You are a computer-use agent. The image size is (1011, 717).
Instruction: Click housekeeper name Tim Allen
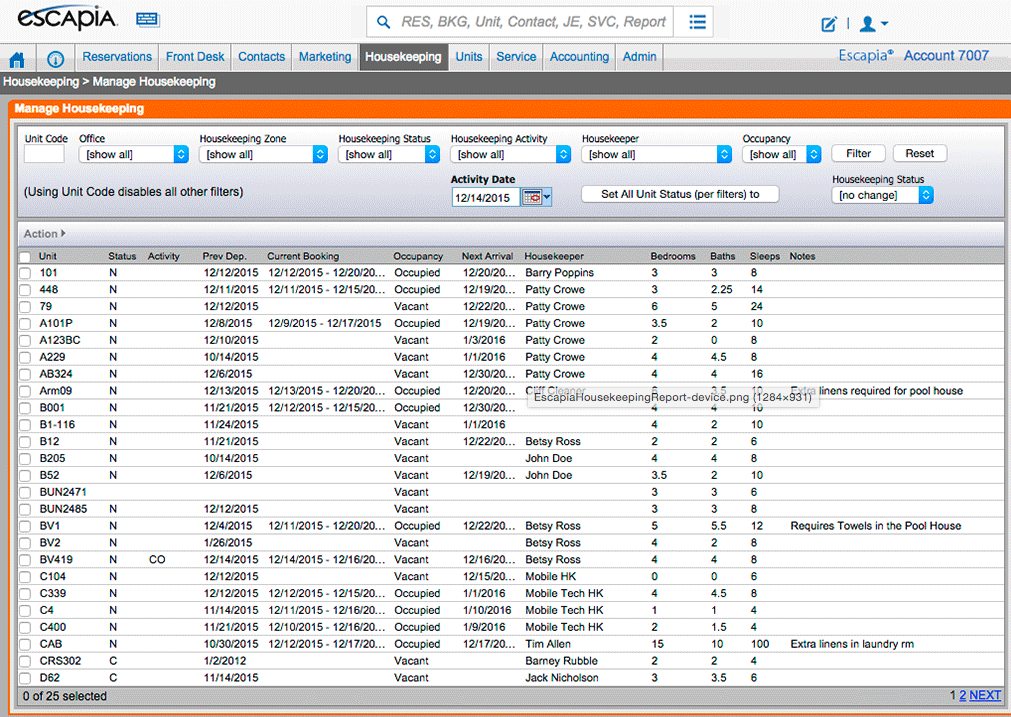(547, 644)
